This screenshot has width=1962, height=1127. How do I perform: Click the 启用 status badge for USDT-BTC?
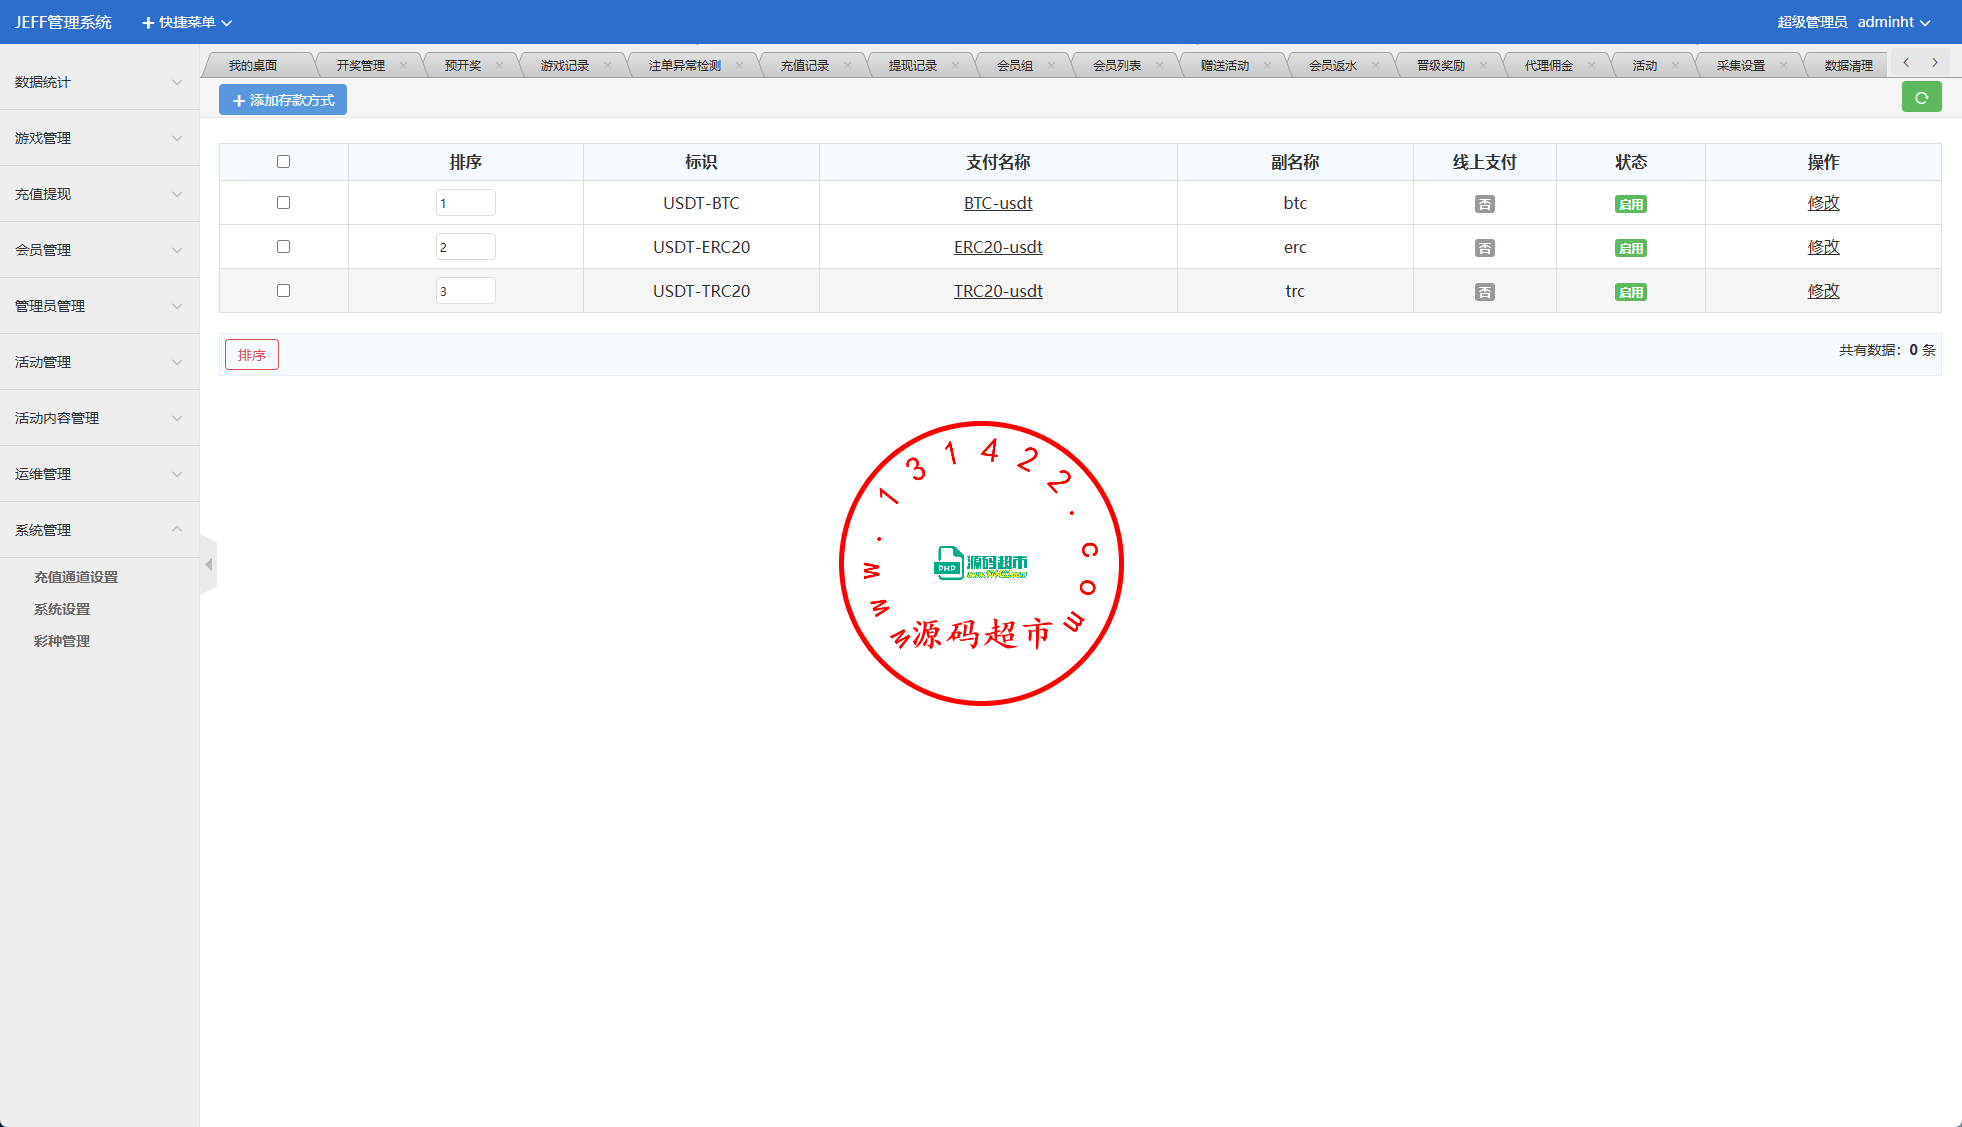pos(1630,204)
